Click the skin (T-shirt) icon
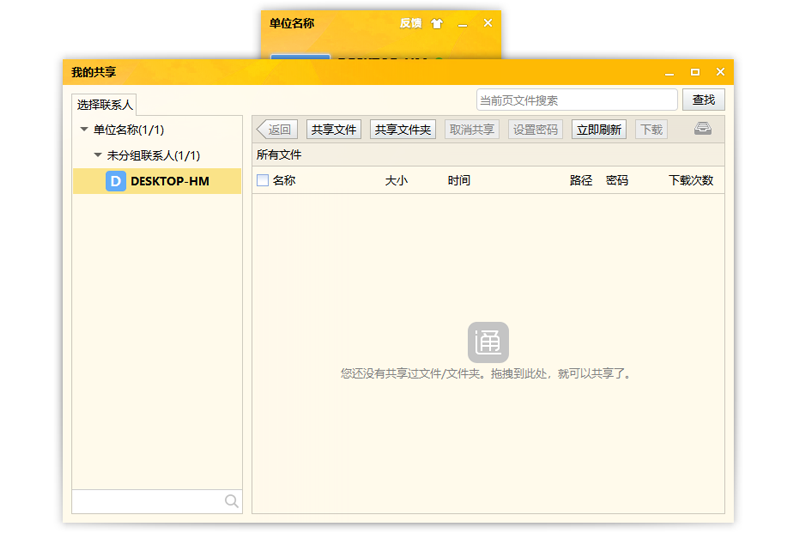The image size is (800, 533). (437, 23)
